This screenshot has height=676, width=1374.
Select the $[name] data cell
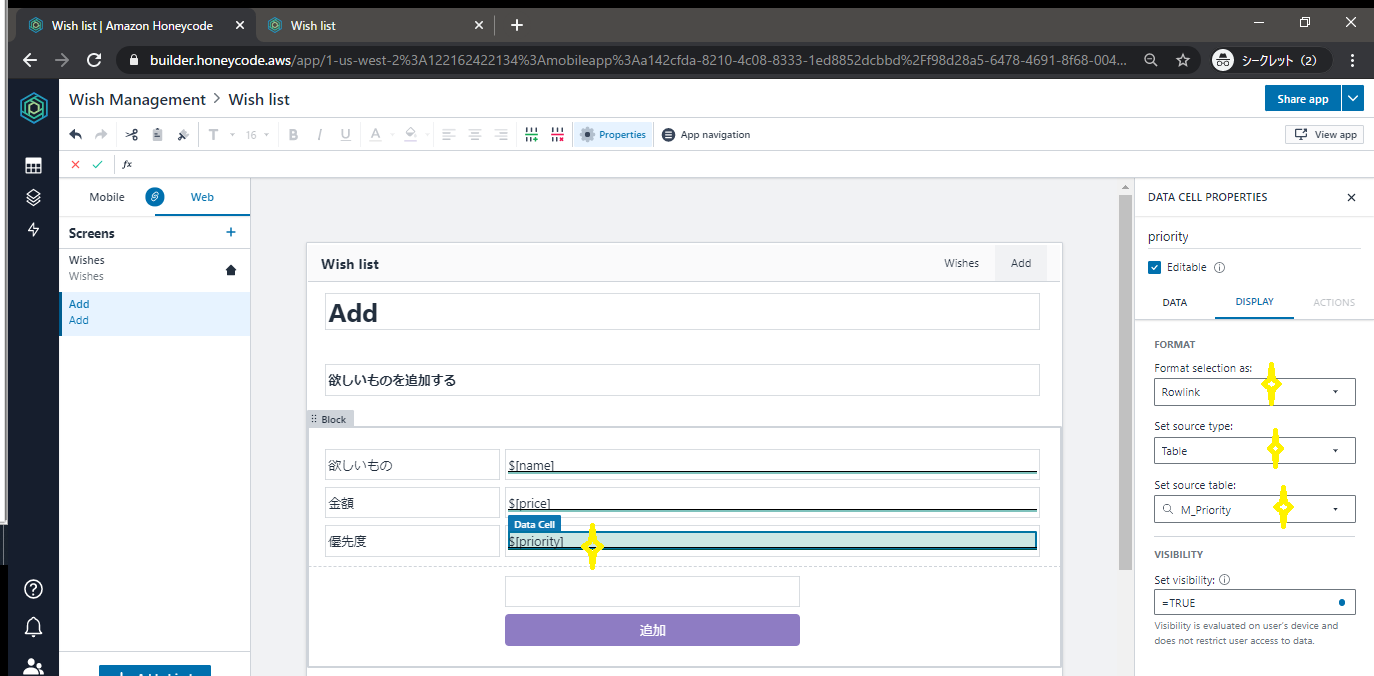[x=772, y=465]
